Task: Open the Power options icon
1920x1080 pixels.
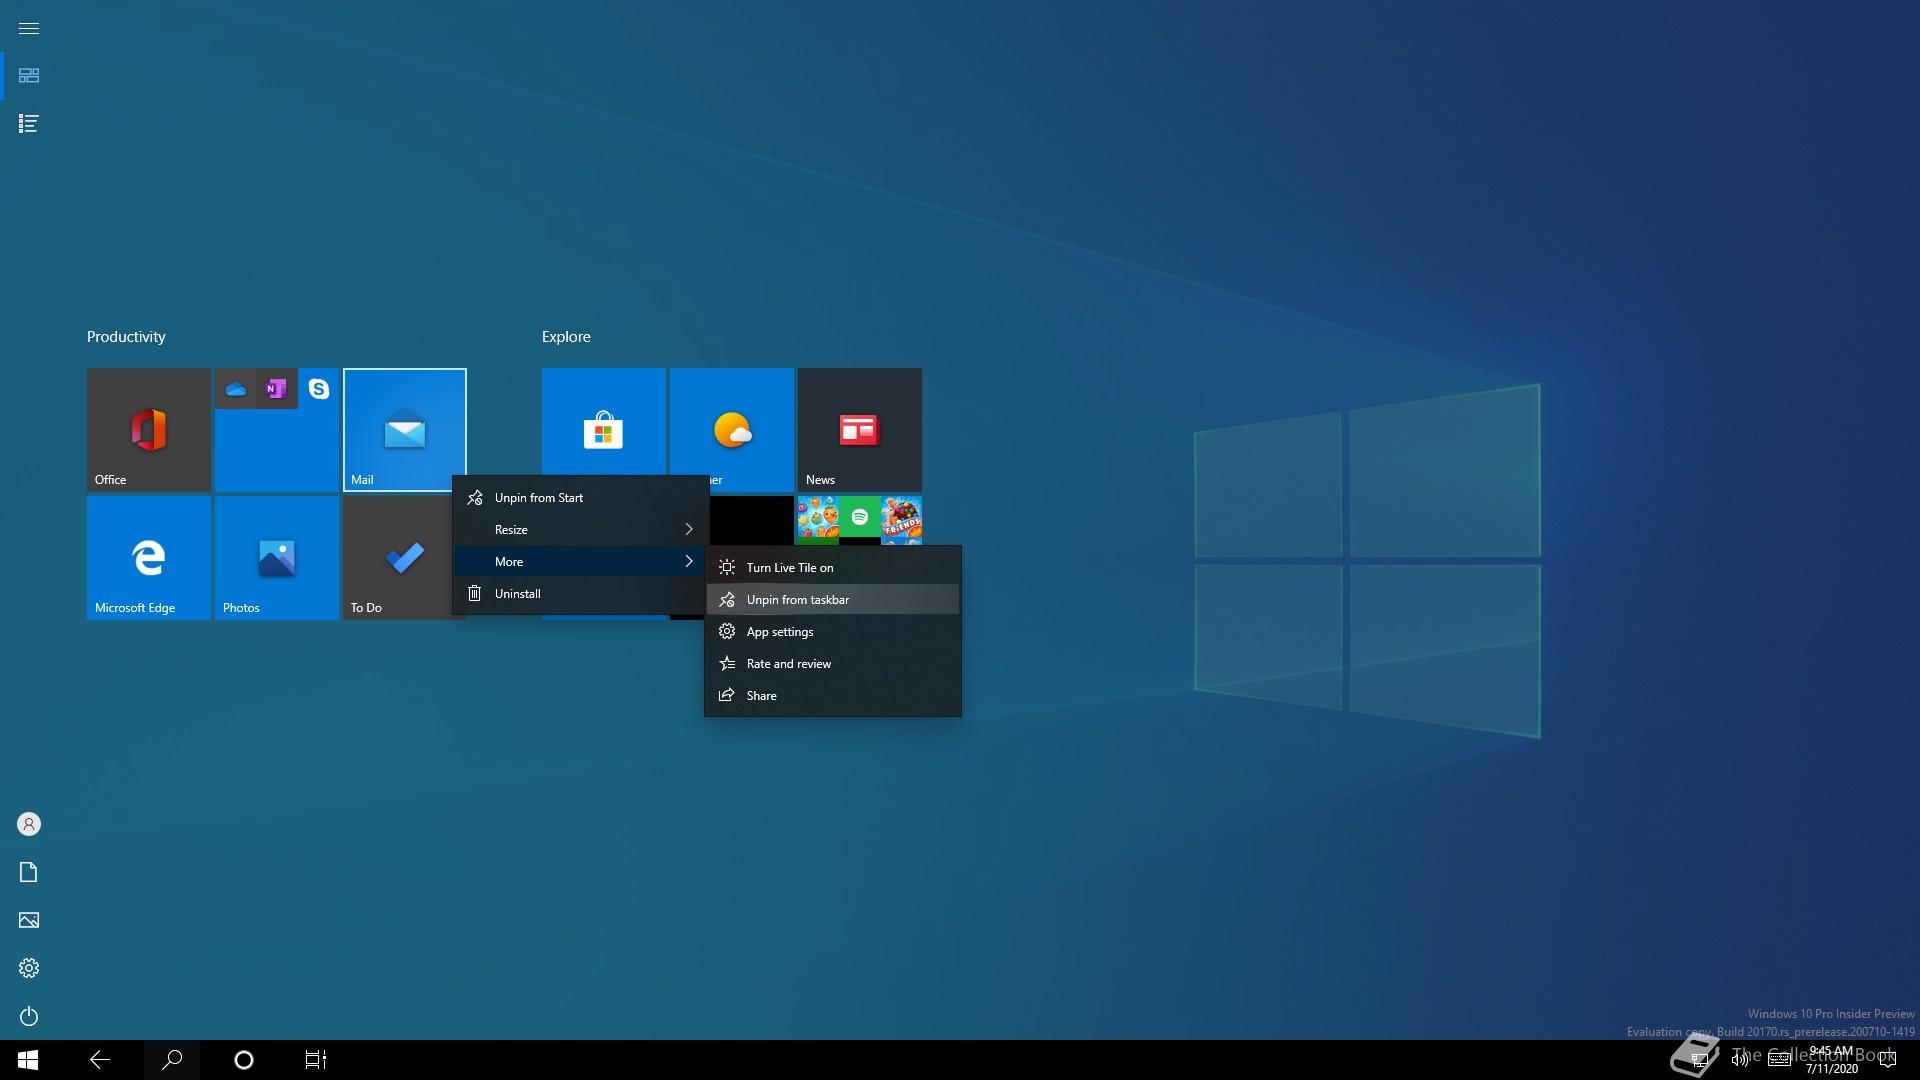Action: (x=29, y=1016)
